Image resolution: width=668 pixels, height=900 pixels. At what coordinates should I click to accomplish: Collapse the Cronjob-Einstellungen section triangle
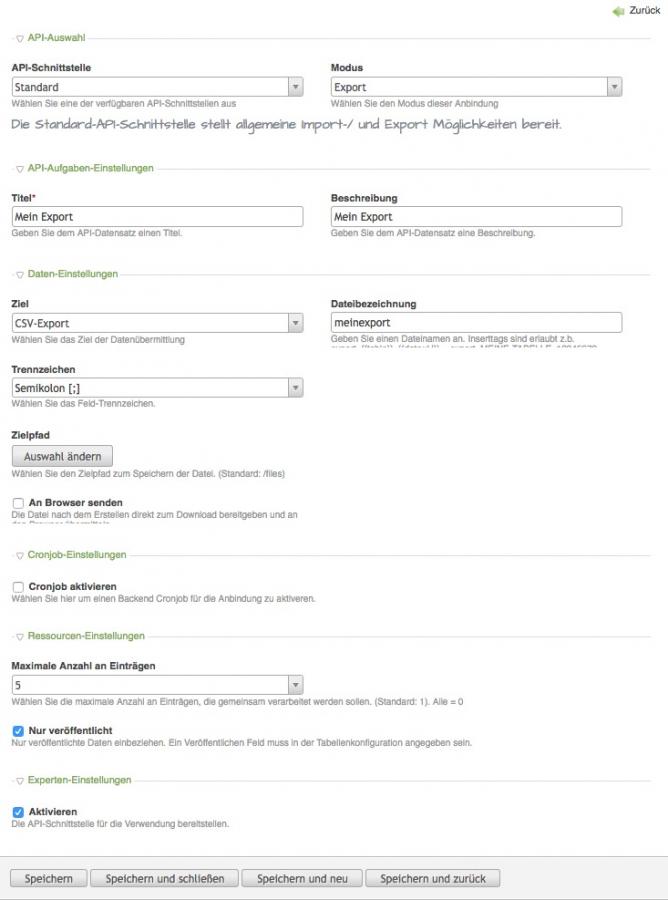coord(20,556)
